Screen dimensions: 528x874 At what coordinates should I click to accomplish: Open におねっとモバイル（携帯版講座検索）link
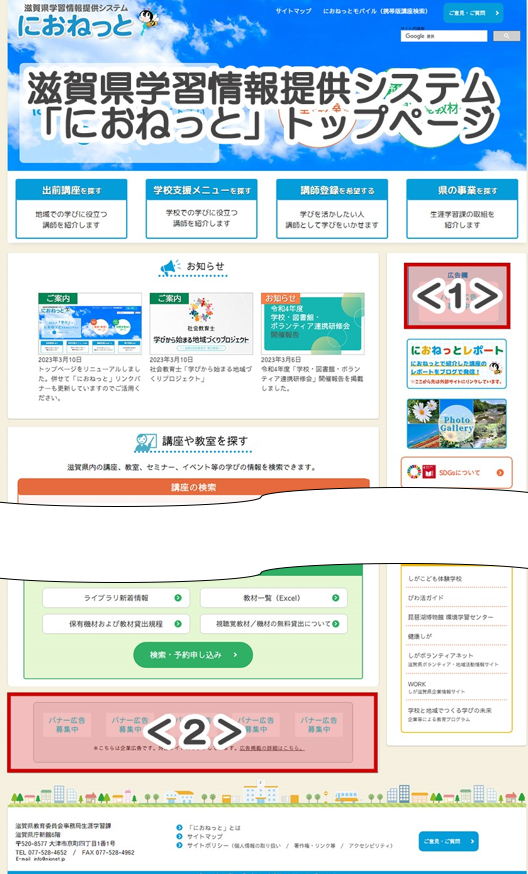click(376, 11)
